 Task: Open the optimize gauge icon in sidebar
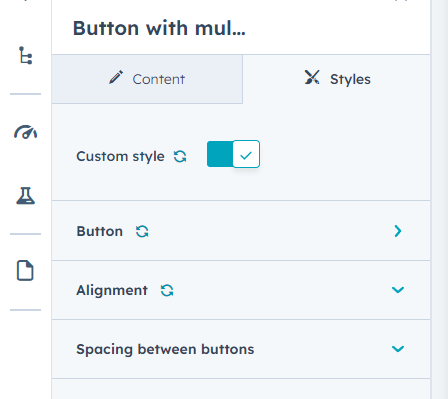25,132
